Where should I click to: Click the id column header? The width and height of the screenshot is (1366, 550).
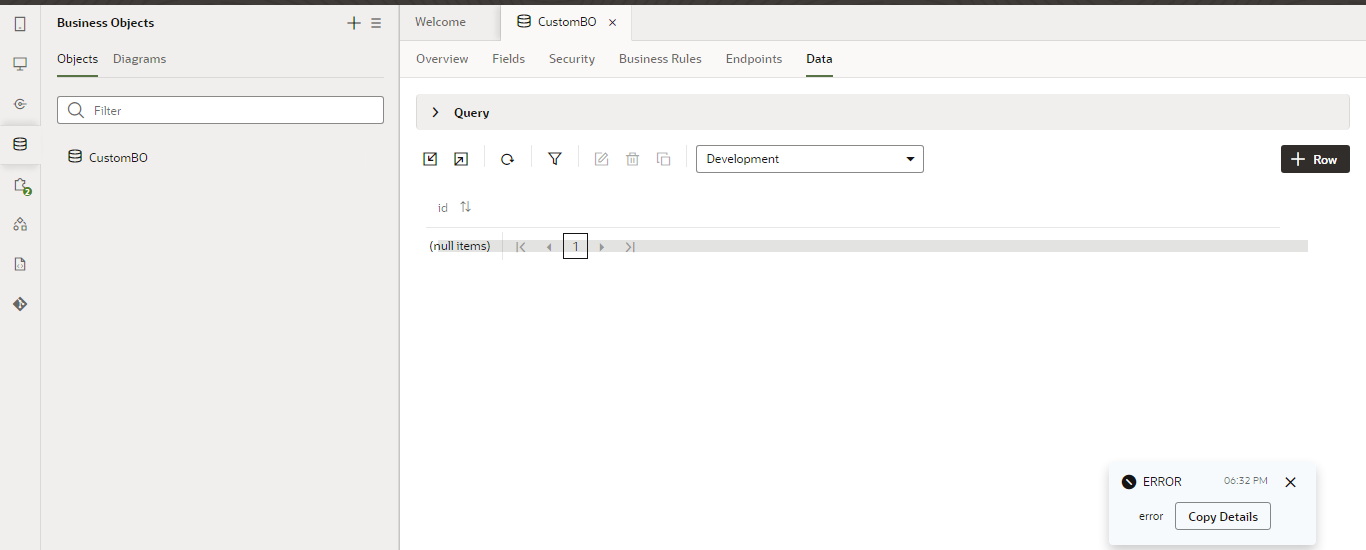click(x=443, y=208)
